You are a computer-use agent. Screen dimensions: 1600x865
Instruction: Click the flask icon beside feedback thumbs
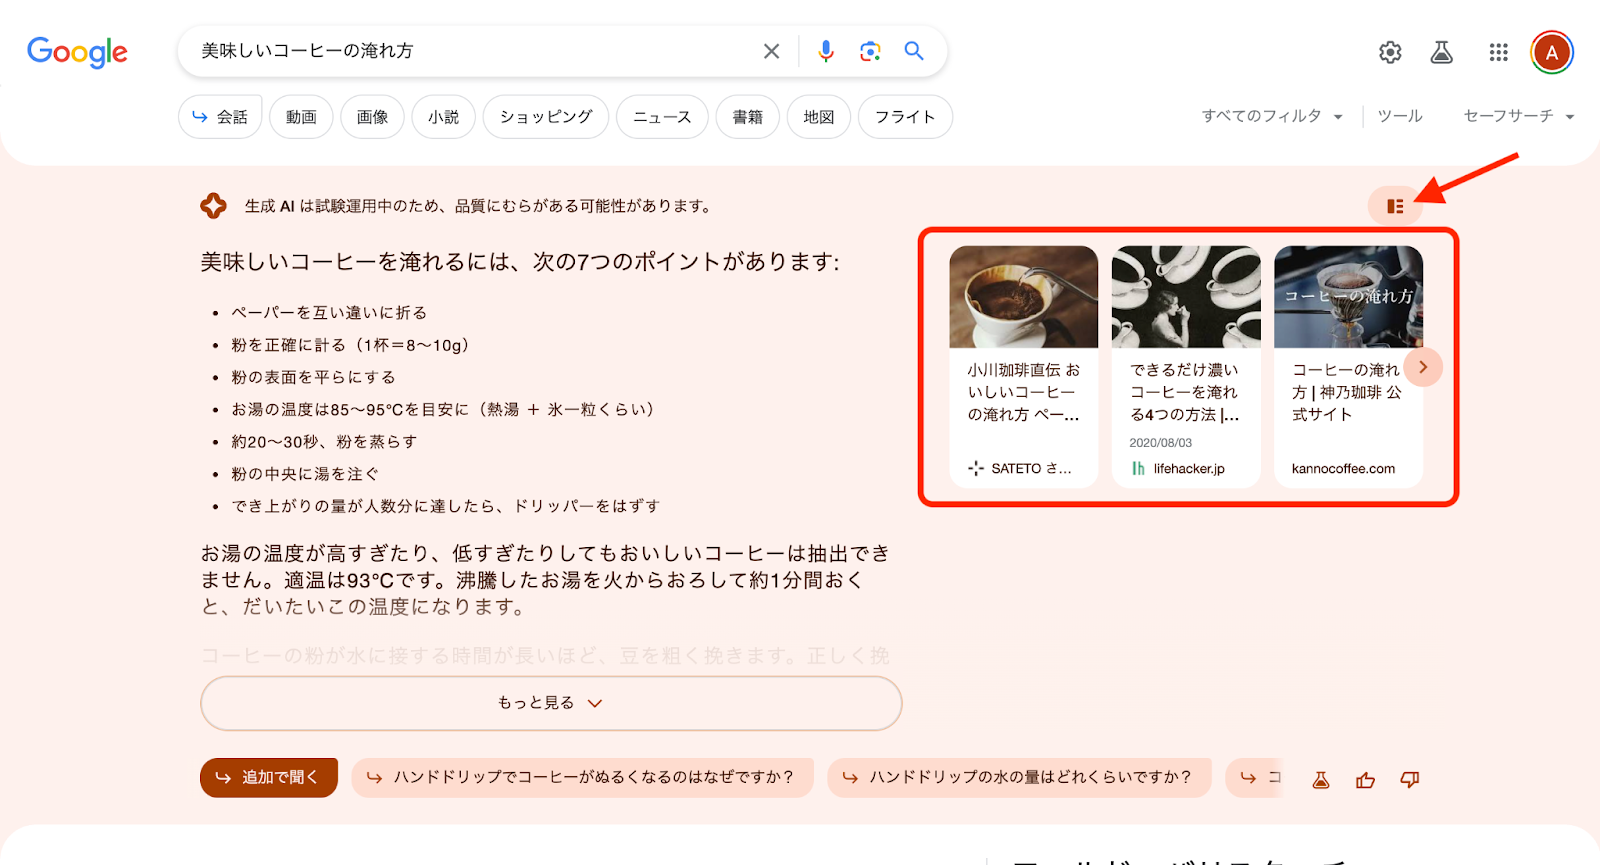(1321, 780)
